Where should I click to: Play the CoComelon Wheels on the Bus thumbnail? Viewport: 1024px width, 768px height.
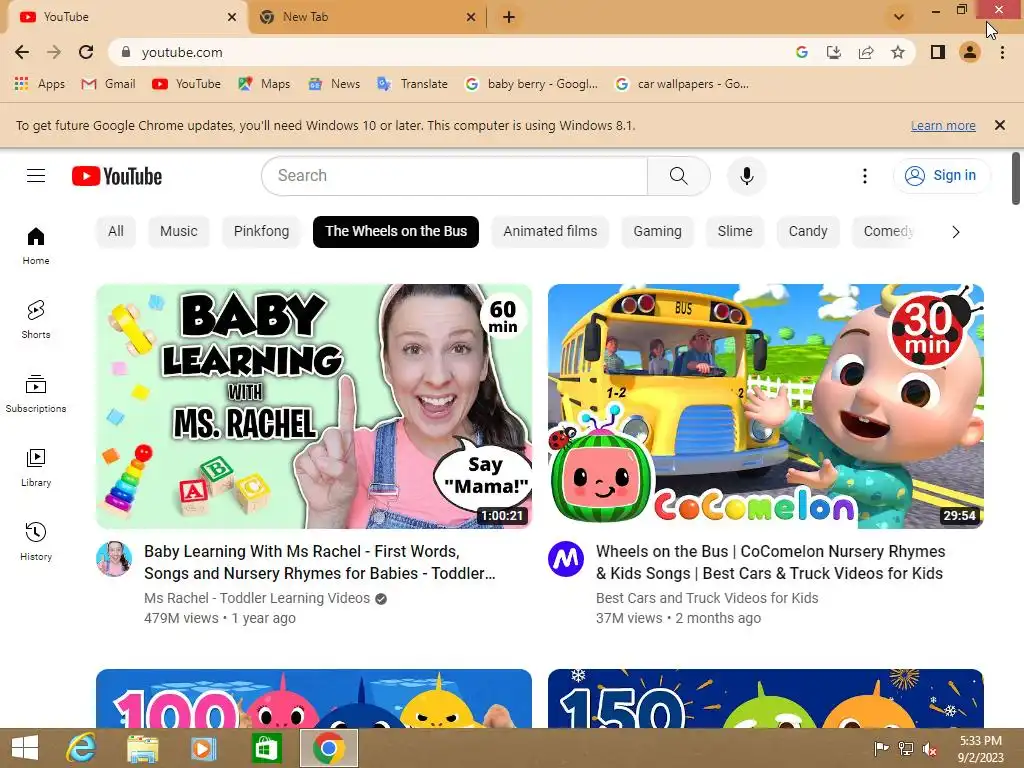[765, 406]
